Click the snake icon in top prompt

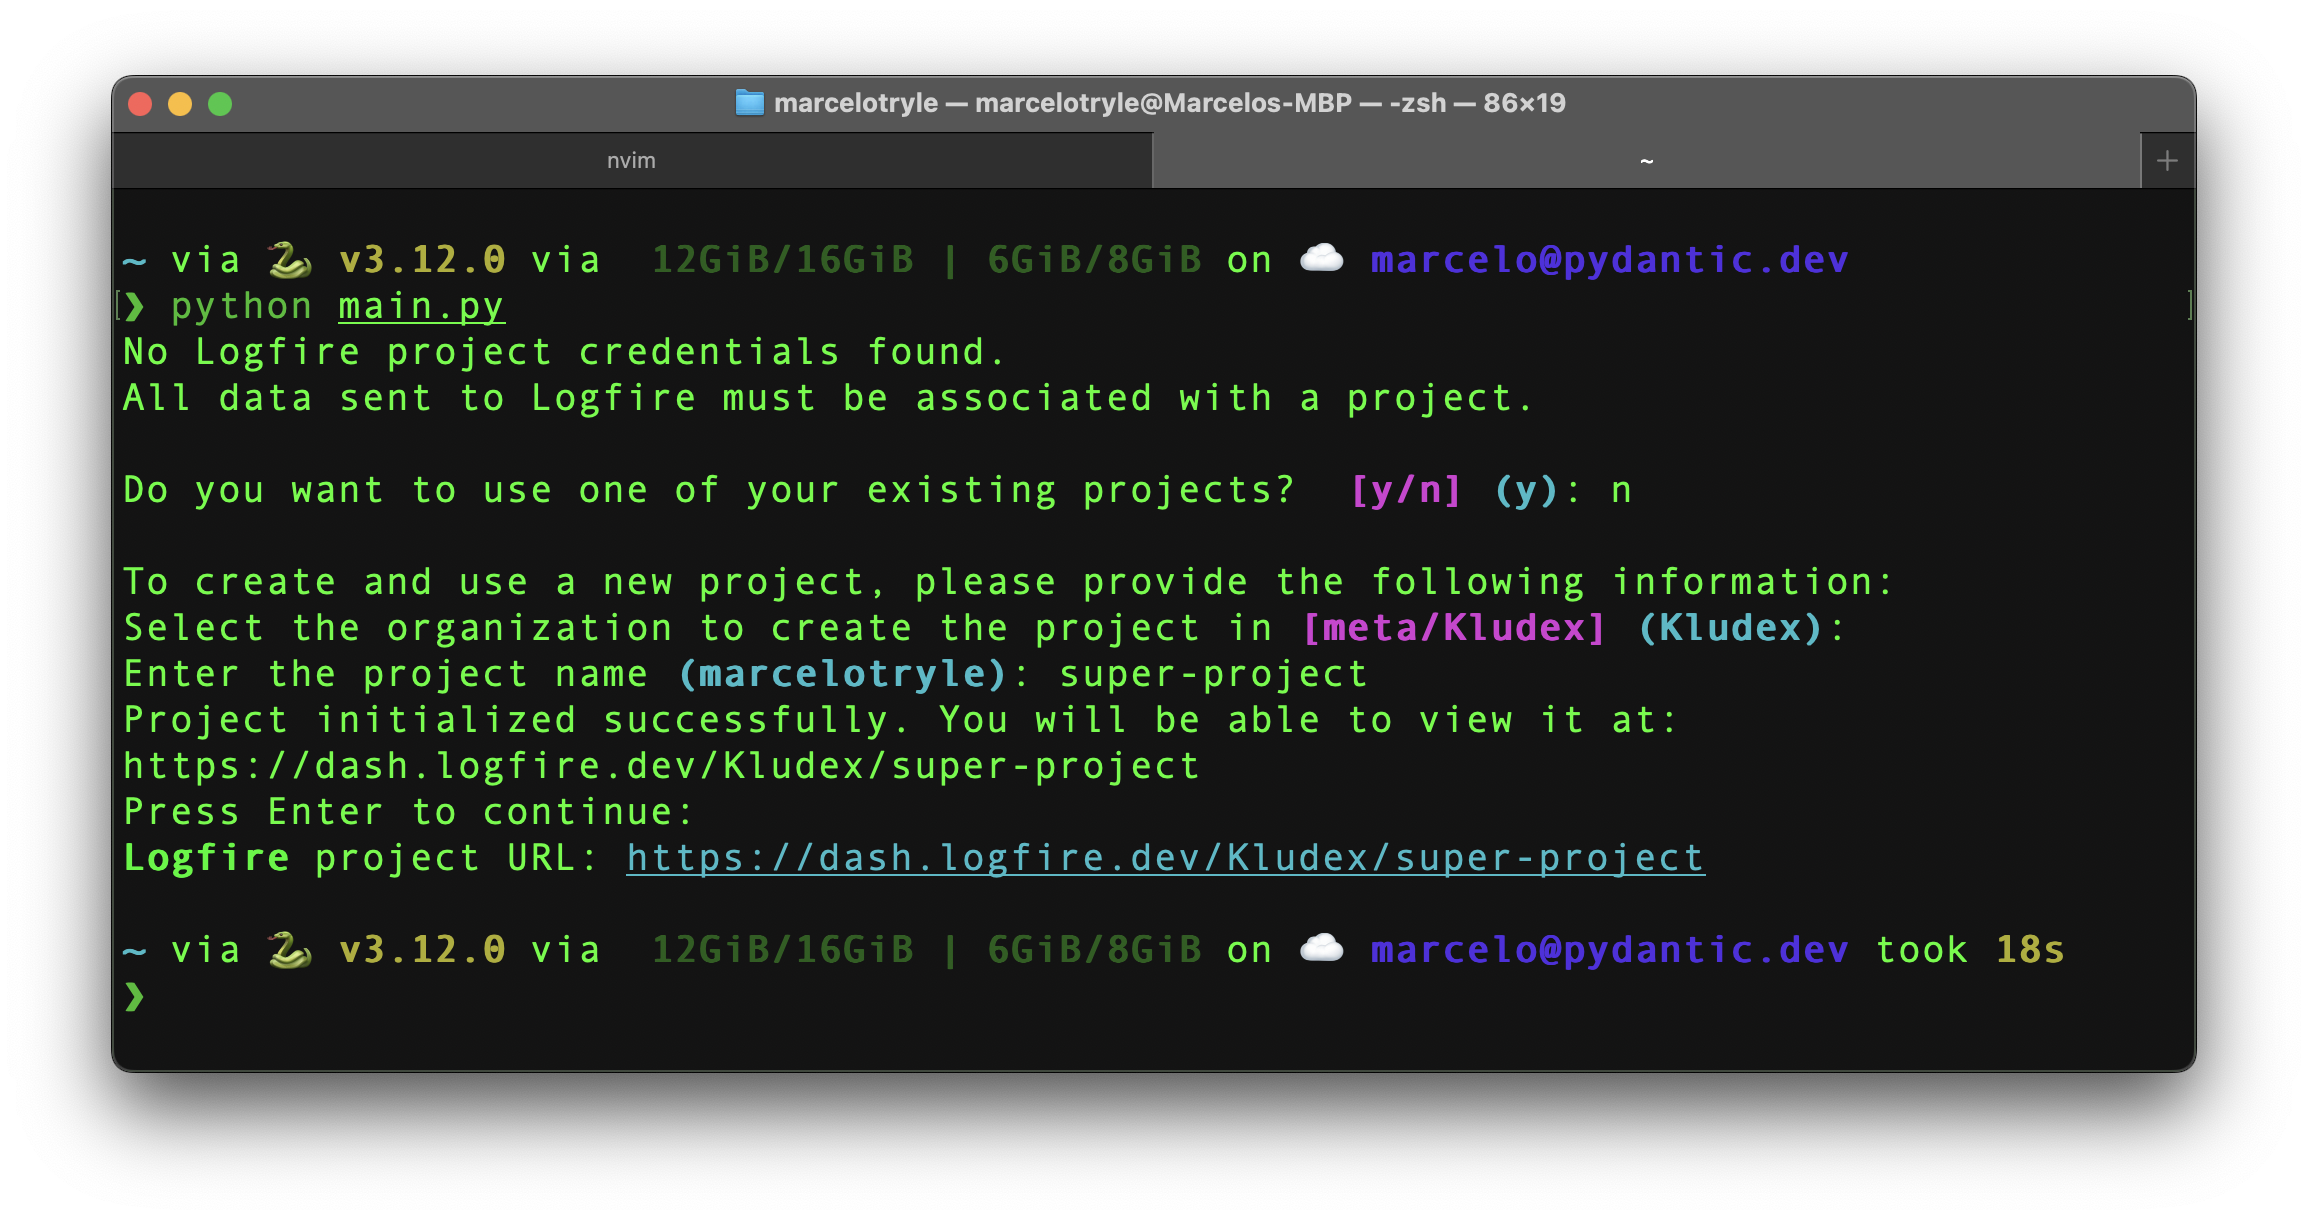point(290,260)
